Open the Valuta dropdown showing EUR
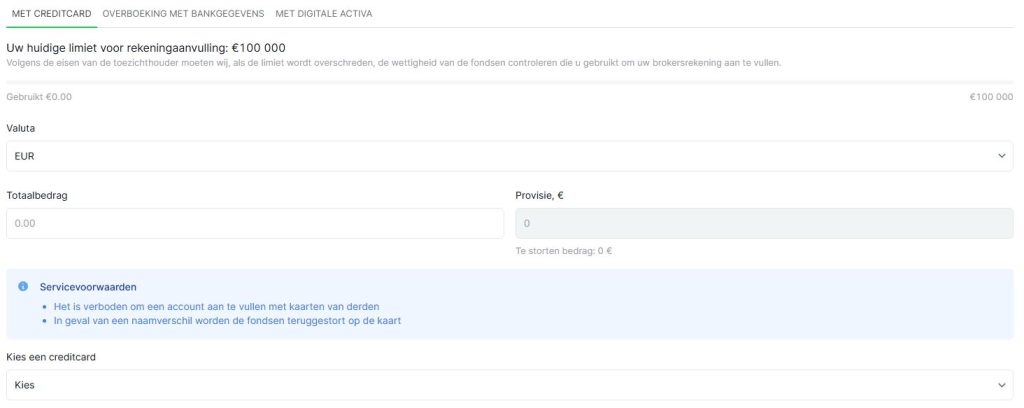Viewport: 1024px width, 408px height. (500, 156)
